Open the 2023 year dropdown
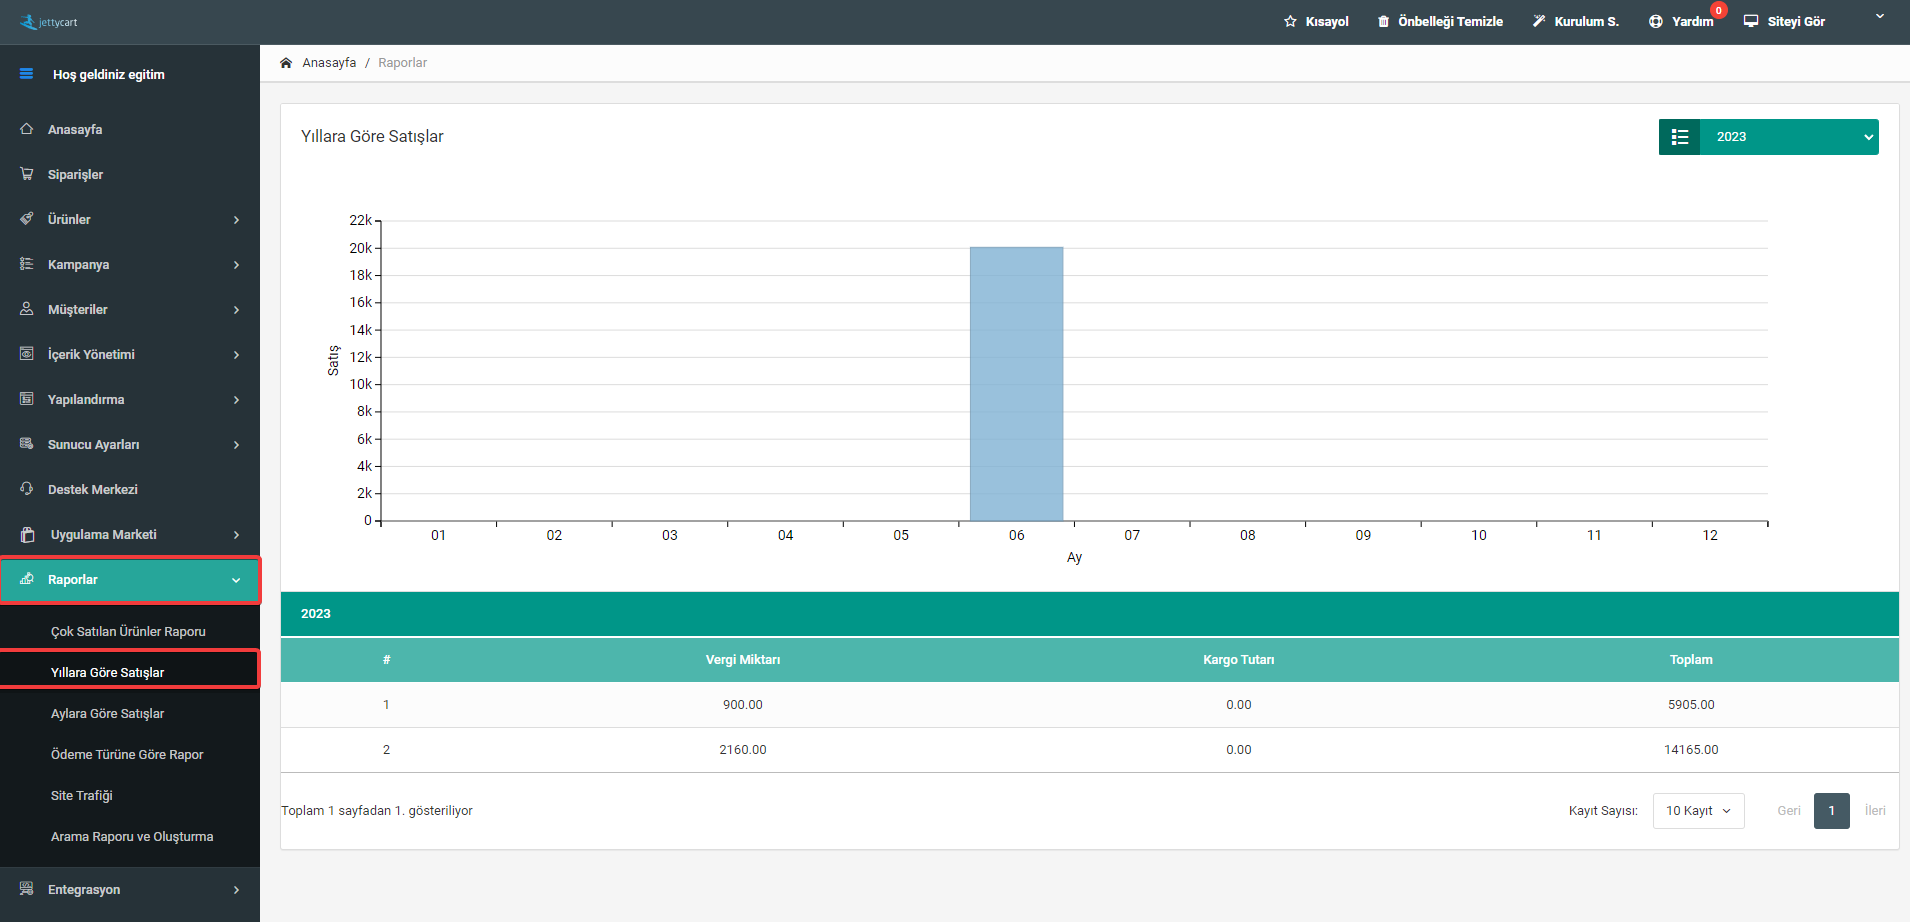This screenshot has width=1910, height=922. 1789,137
